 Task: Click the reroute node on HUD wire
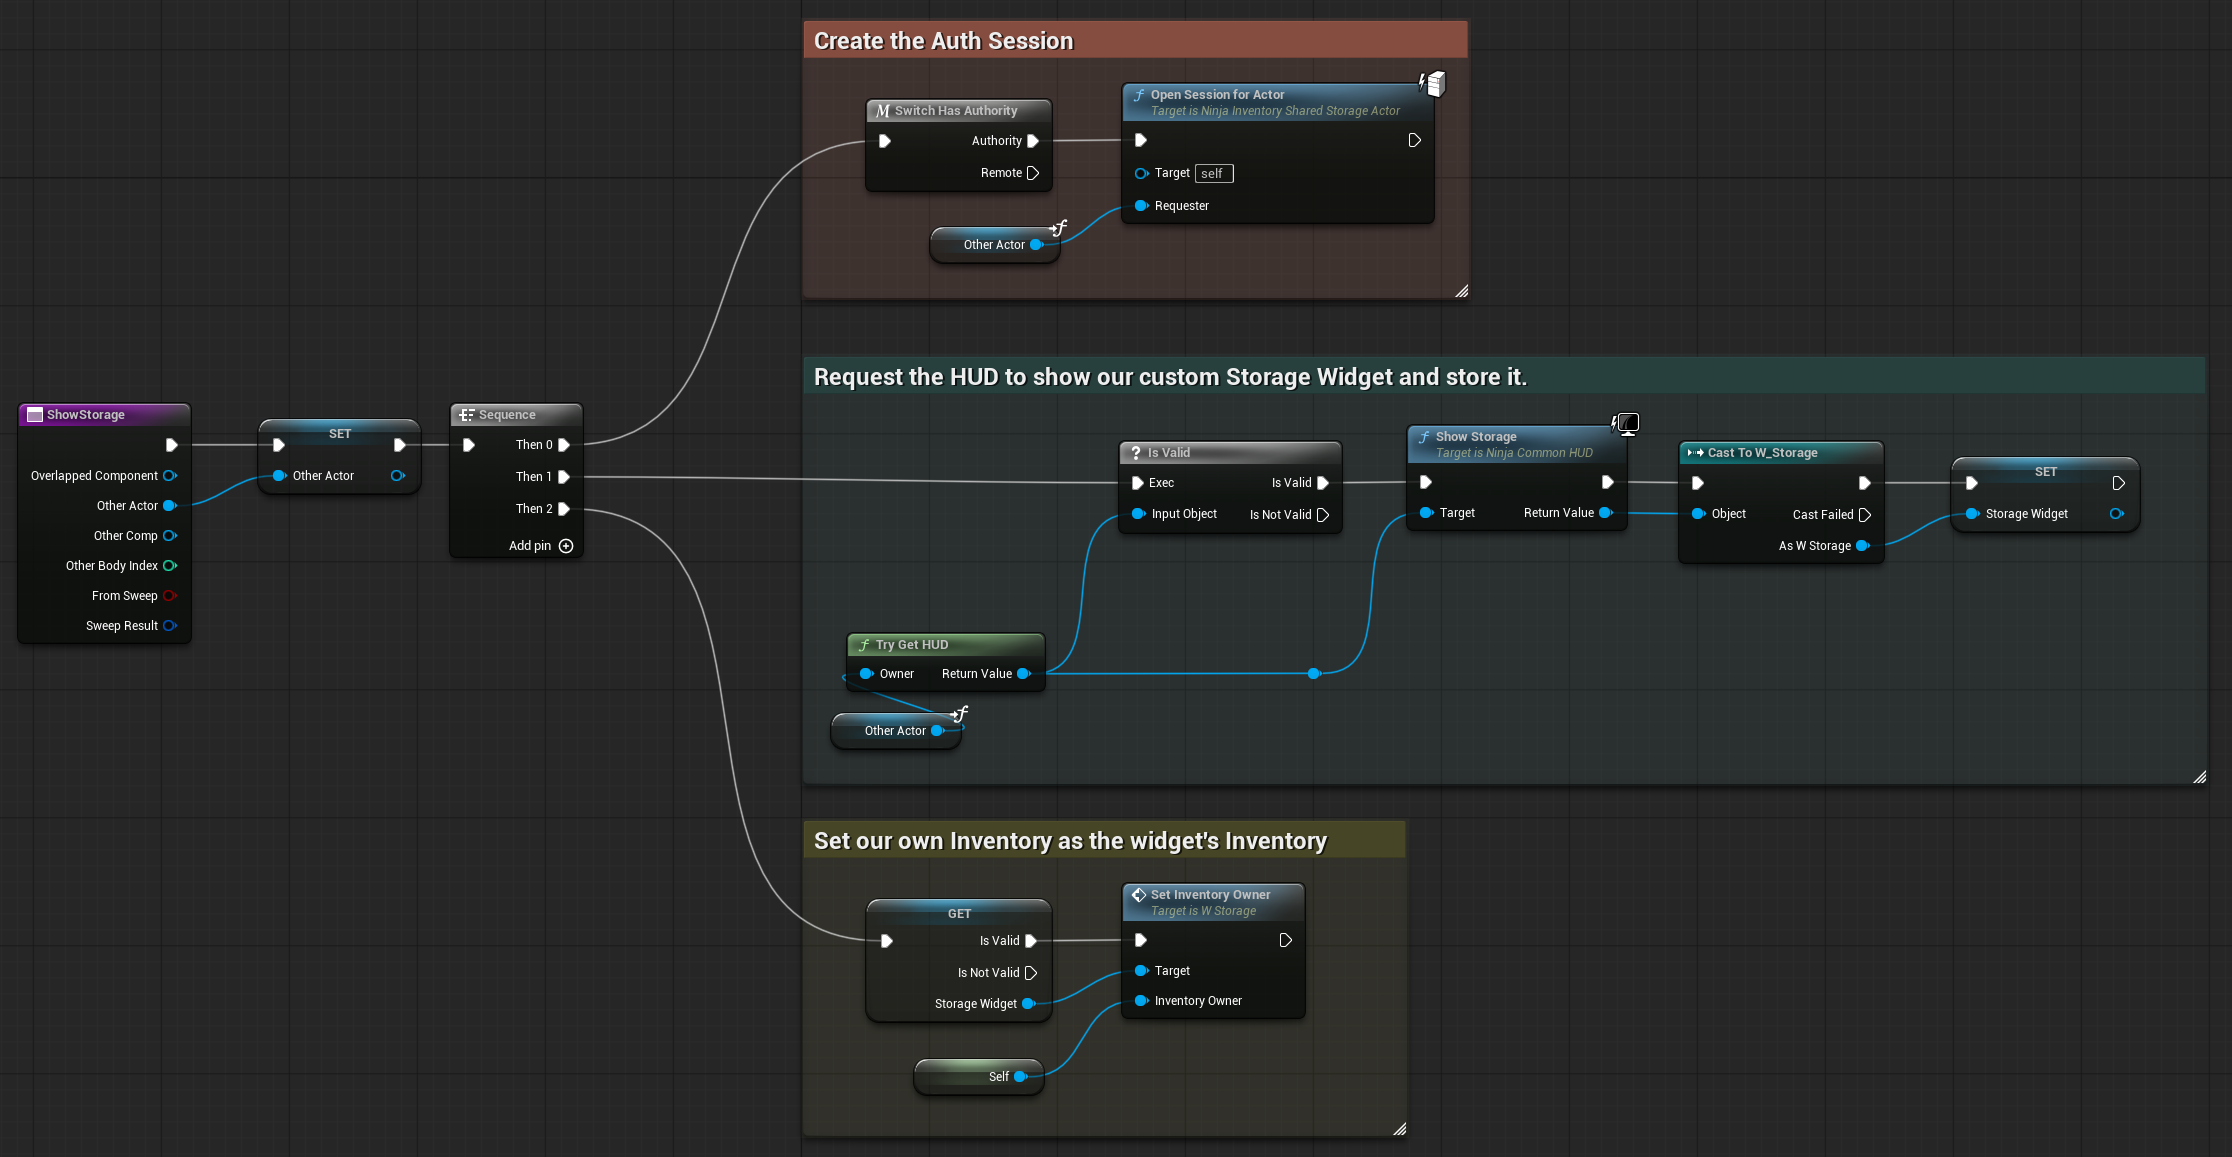click(1313, 674)
